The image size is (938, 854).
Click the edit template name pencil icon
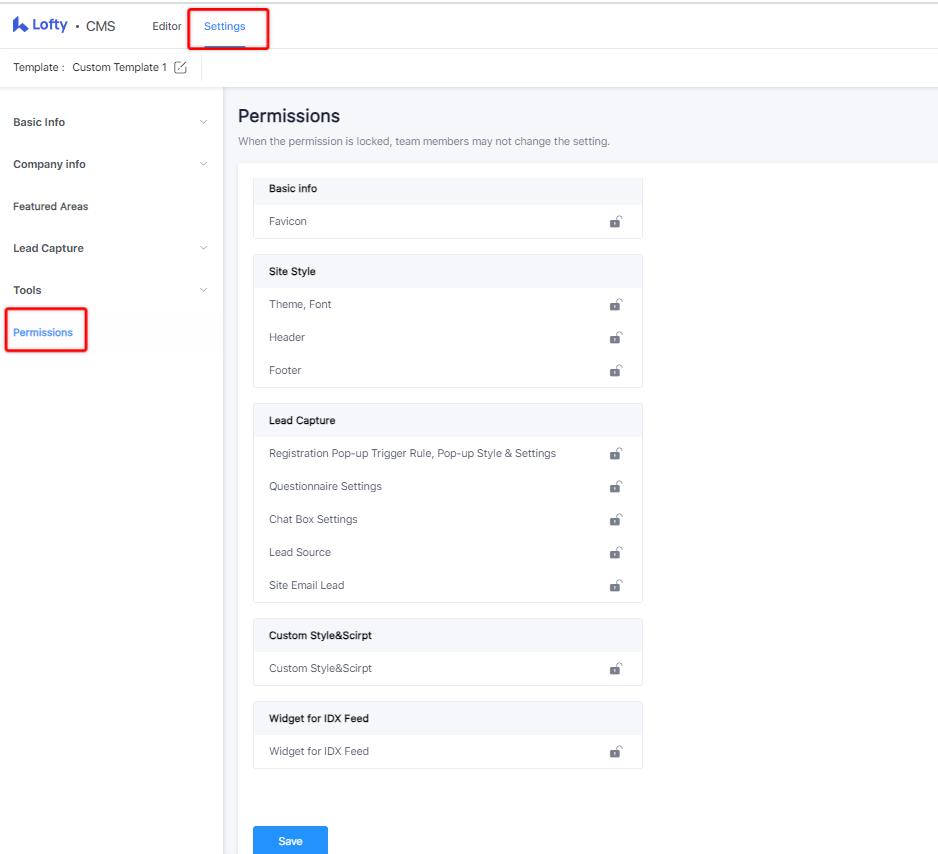point(180,68)
